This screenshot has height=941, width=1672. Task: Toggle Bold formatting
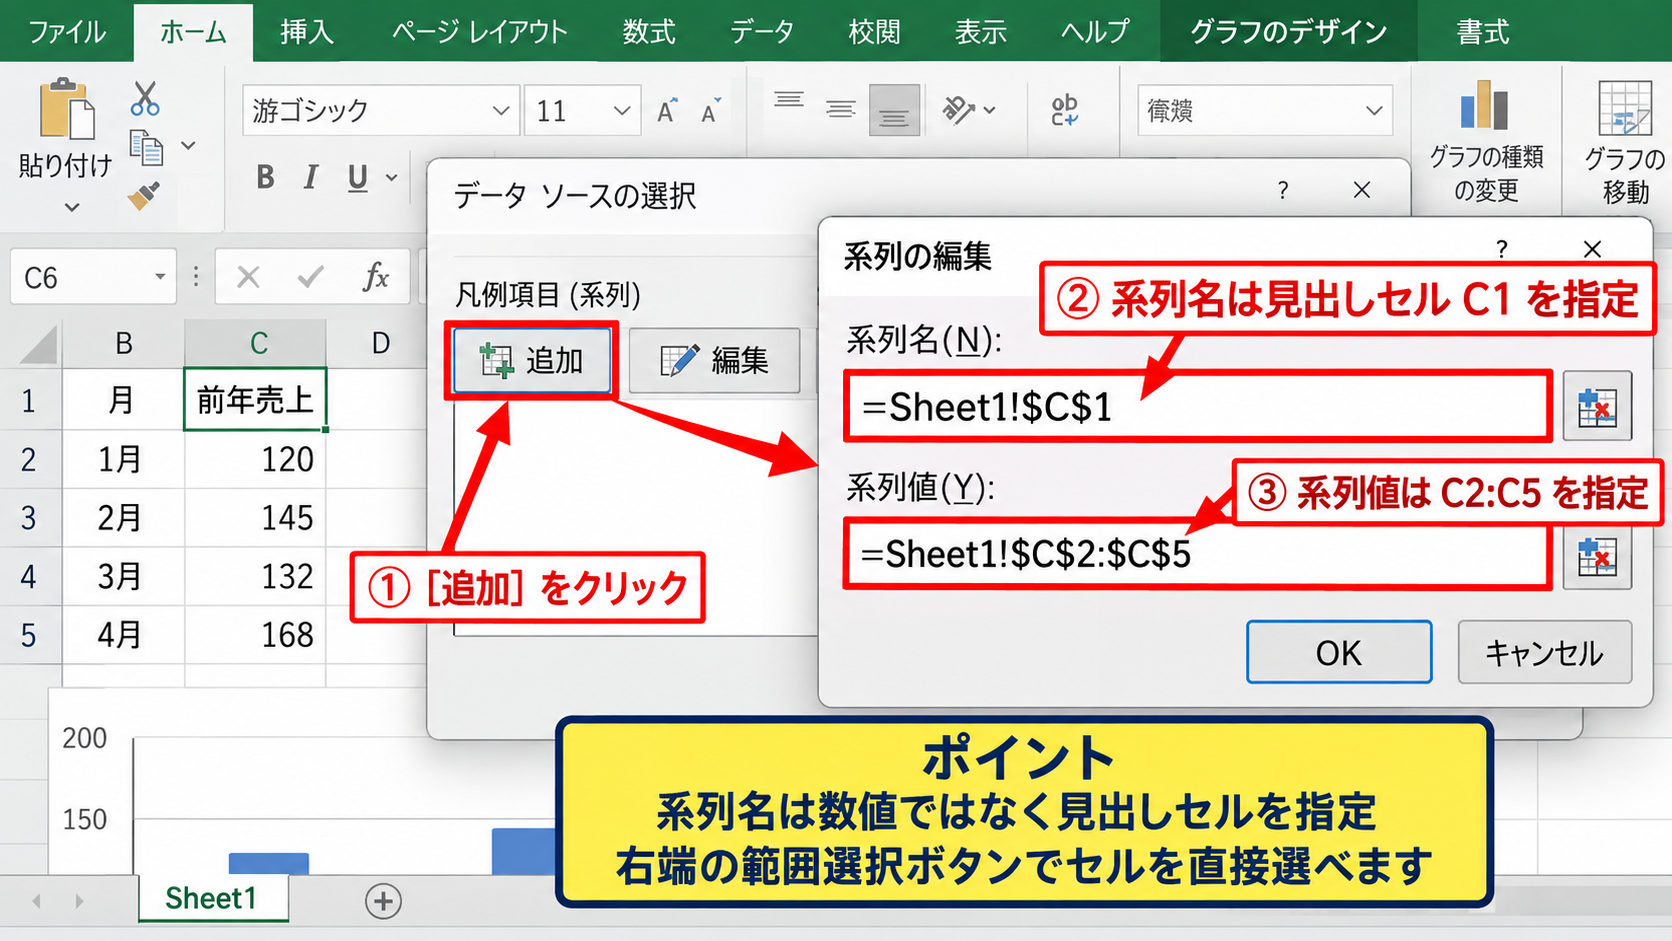click(x=265, y=177)
